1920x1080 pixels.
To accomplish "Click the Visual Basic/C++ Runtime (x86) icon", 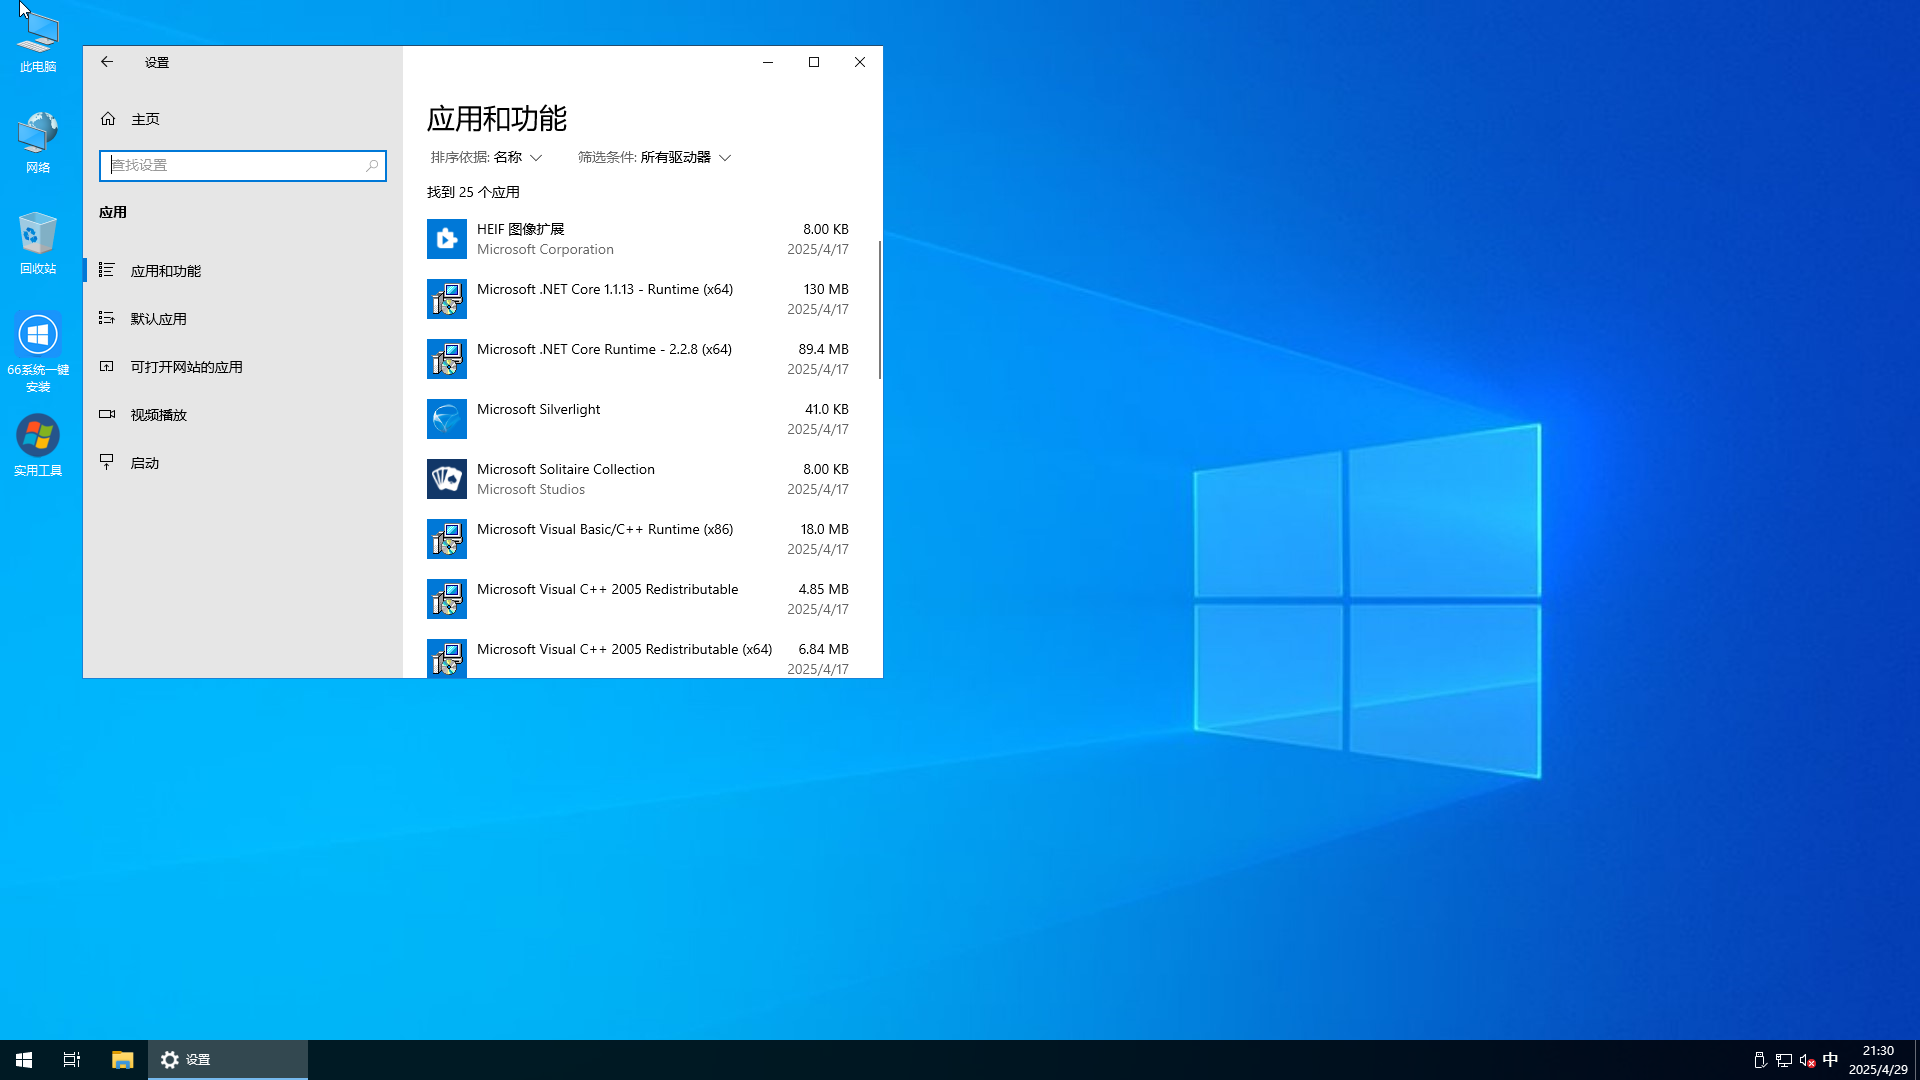I will coord(447,539).
